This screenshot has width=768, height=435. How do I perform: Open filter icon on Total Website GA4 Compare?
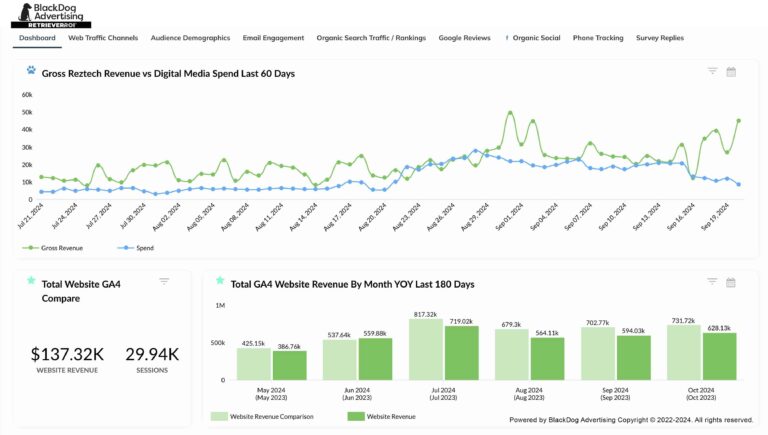pos(164,282)
